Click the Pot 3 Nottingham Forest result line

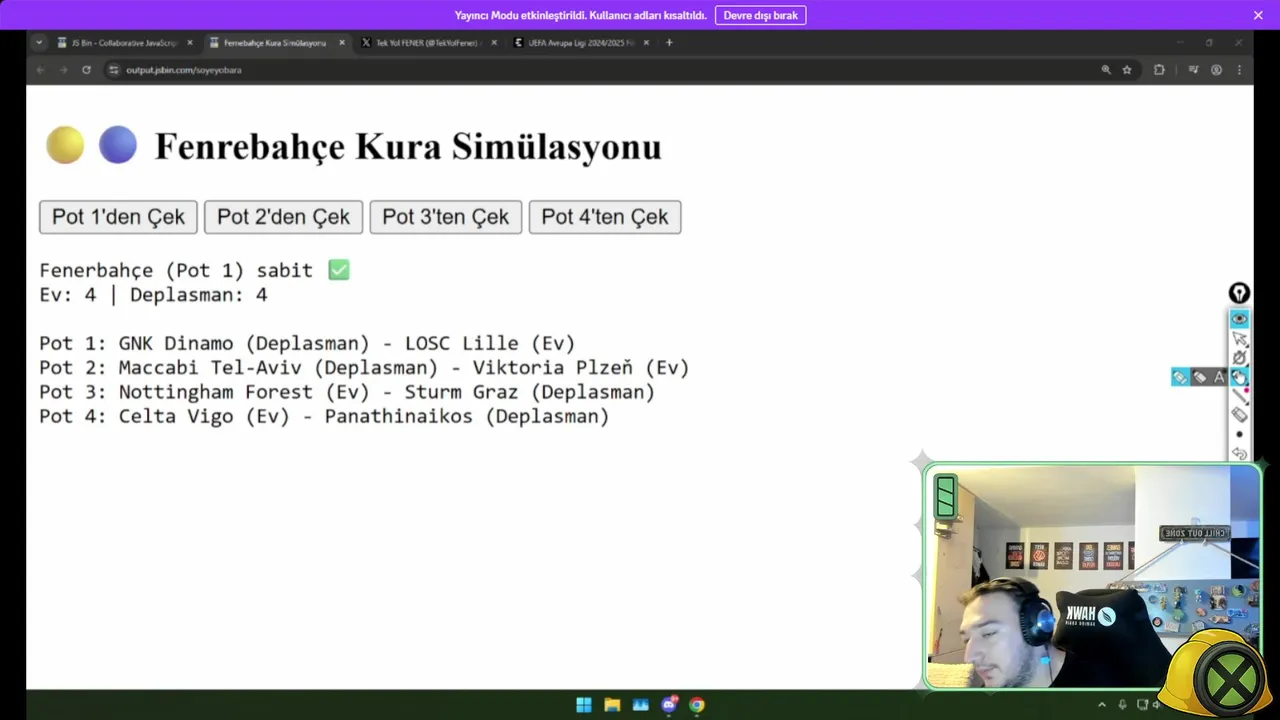coord(347,392)
